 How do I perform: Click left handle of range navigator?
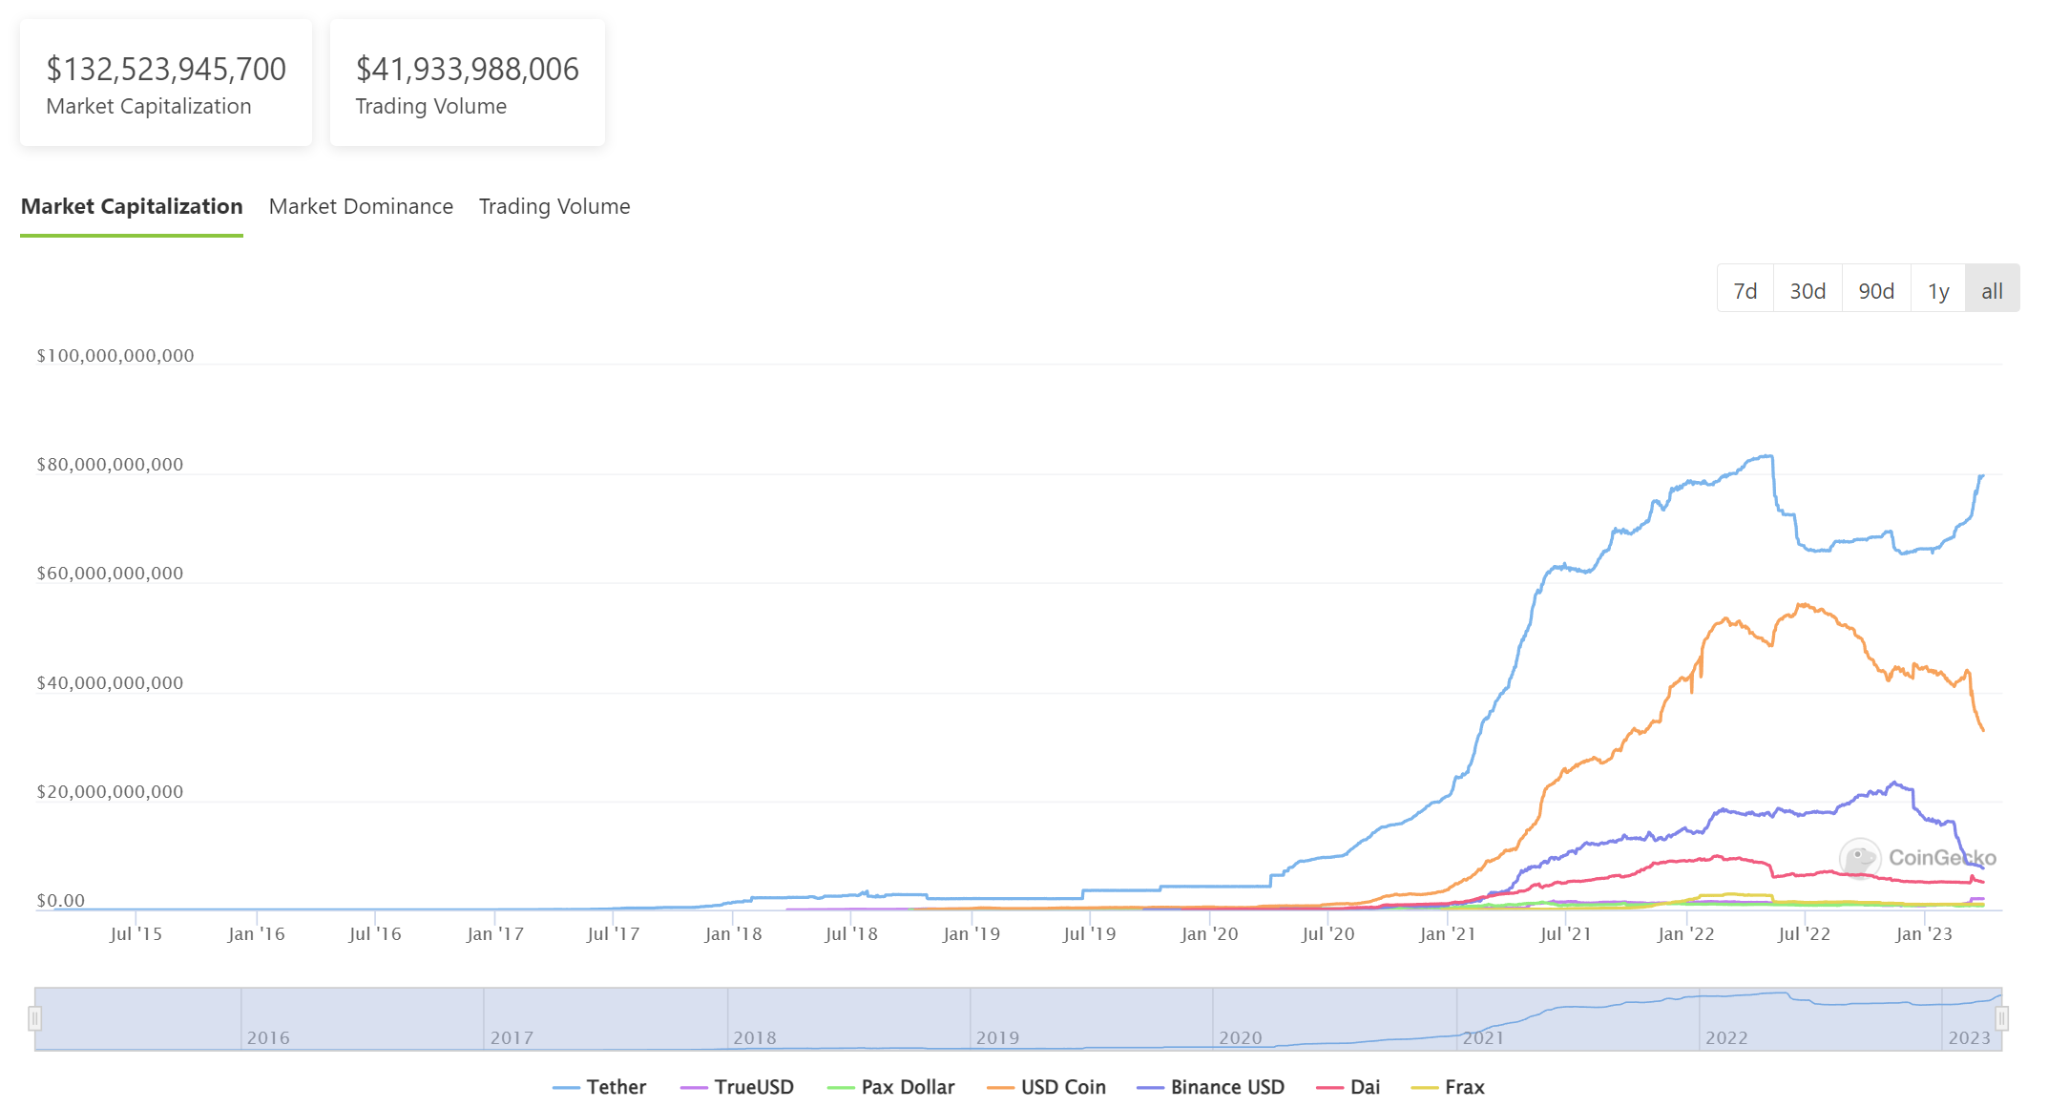35,1019
